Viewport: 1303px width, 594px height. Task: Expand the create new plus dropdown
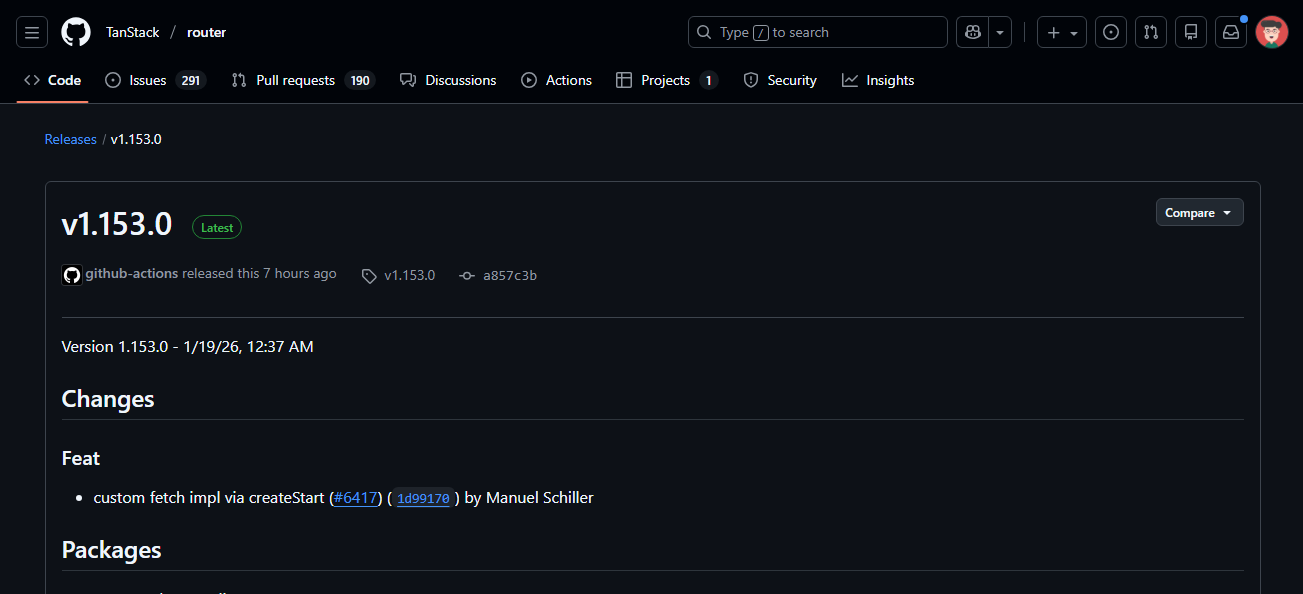click(1062, 32)
